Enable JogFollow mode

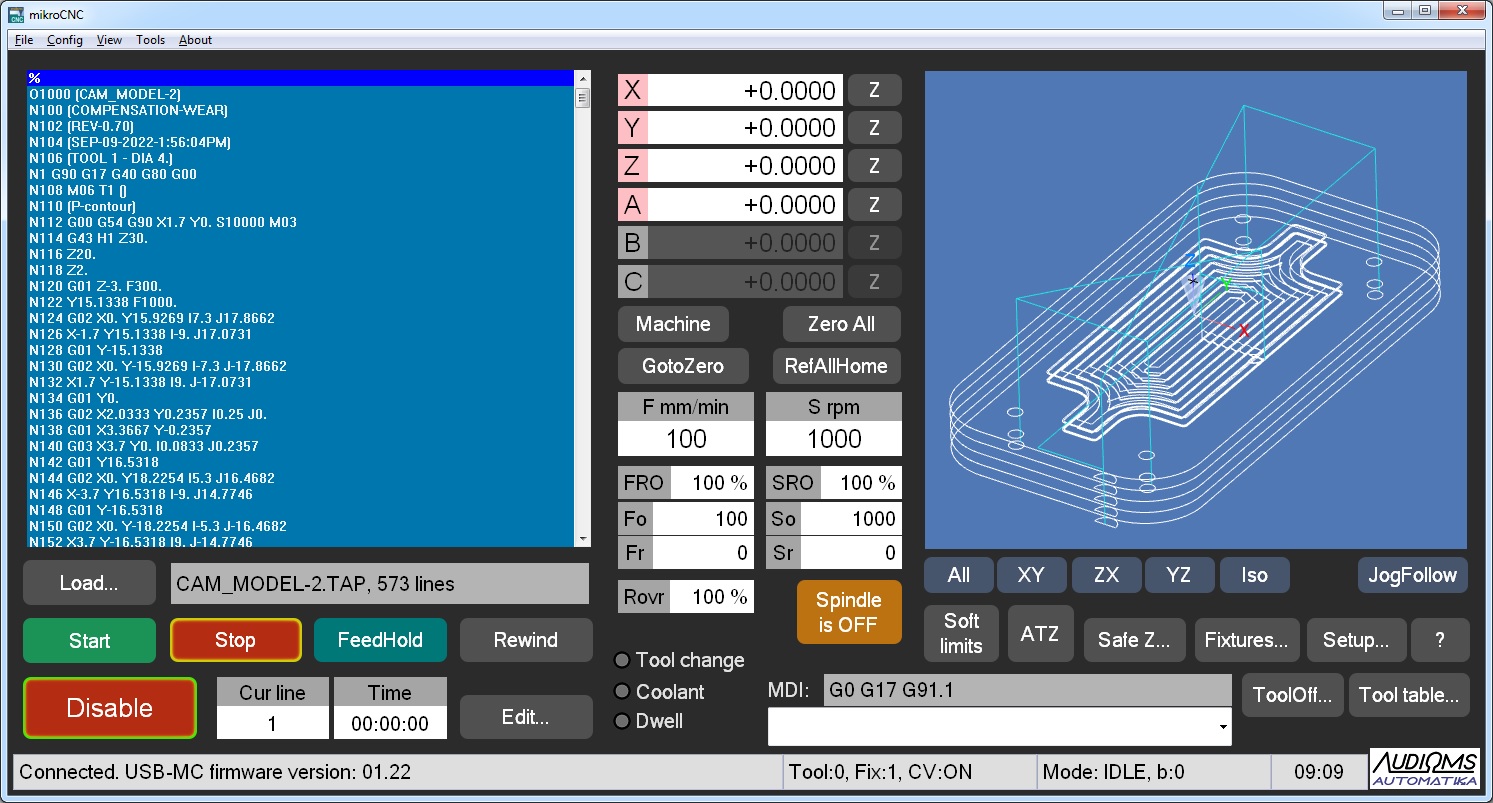1412,575
